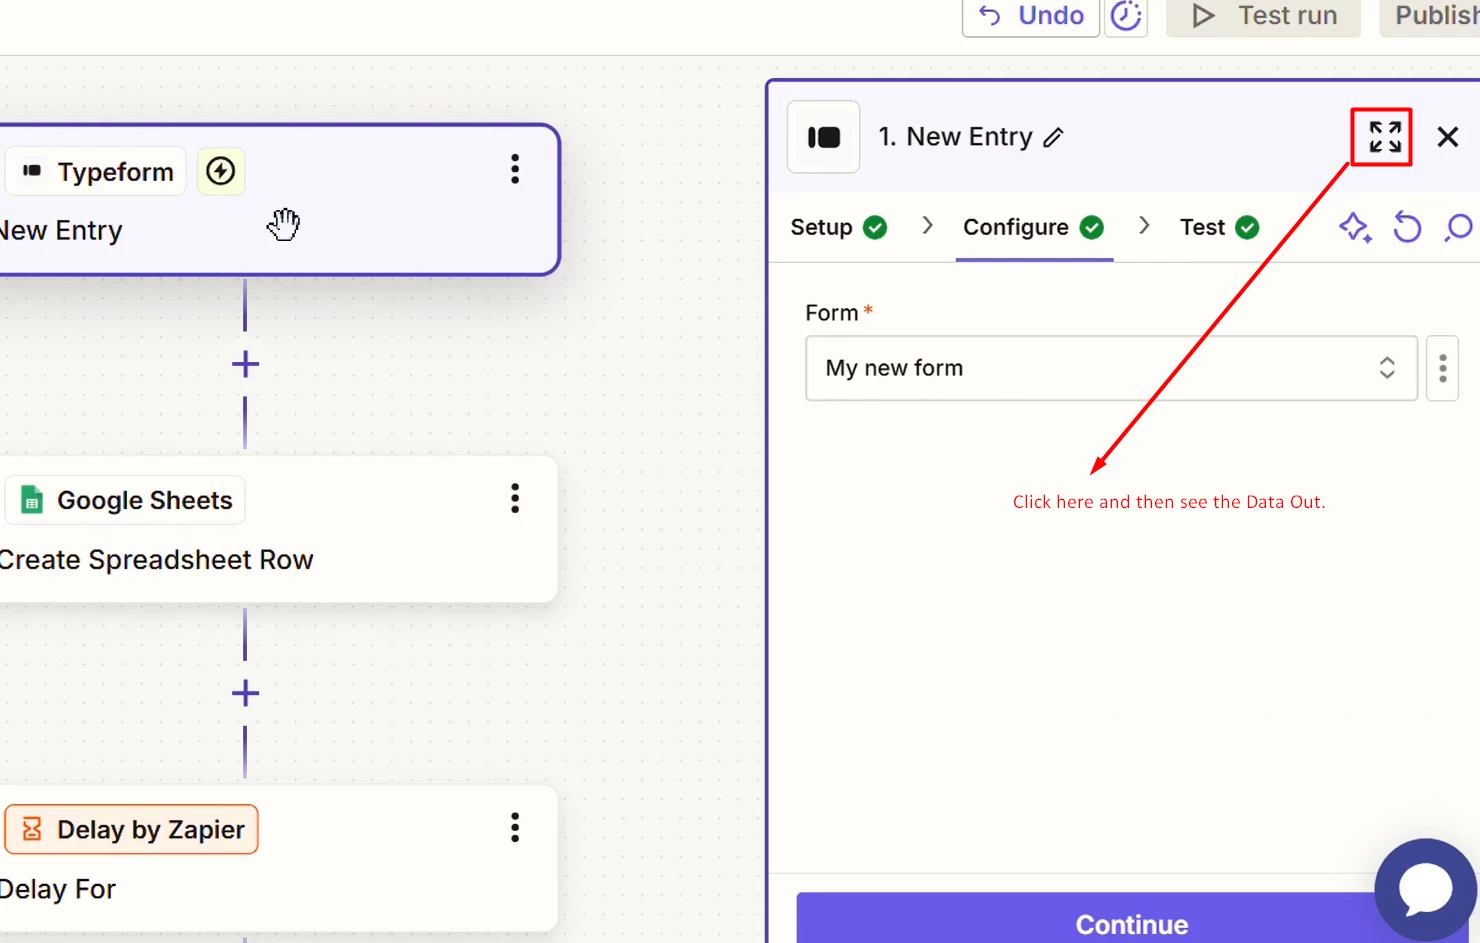Switch to the Setup tab
1480x943 pixels.
[839, 228]
